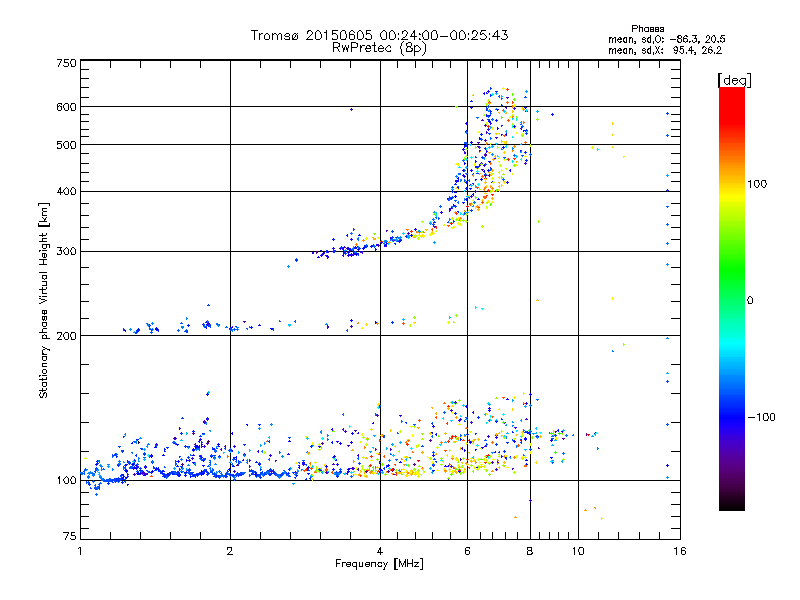Click the 'RwPretec (8p)' subtitle
Viewport: 800px width, 600px height.
379,48
